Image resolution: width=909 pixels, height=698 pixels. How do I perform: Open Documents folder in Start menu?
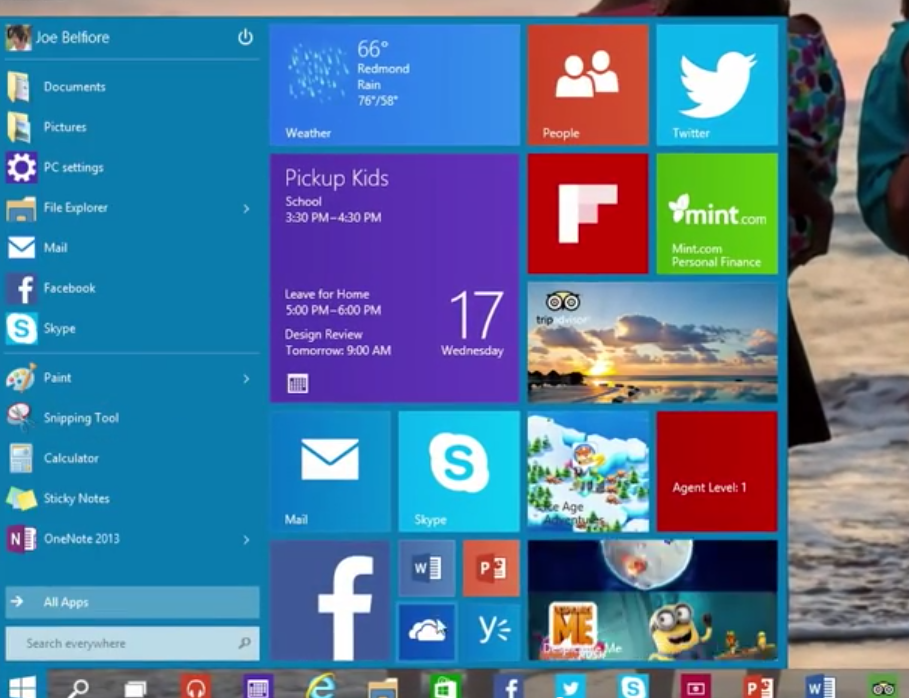click(x=132, y=87)
